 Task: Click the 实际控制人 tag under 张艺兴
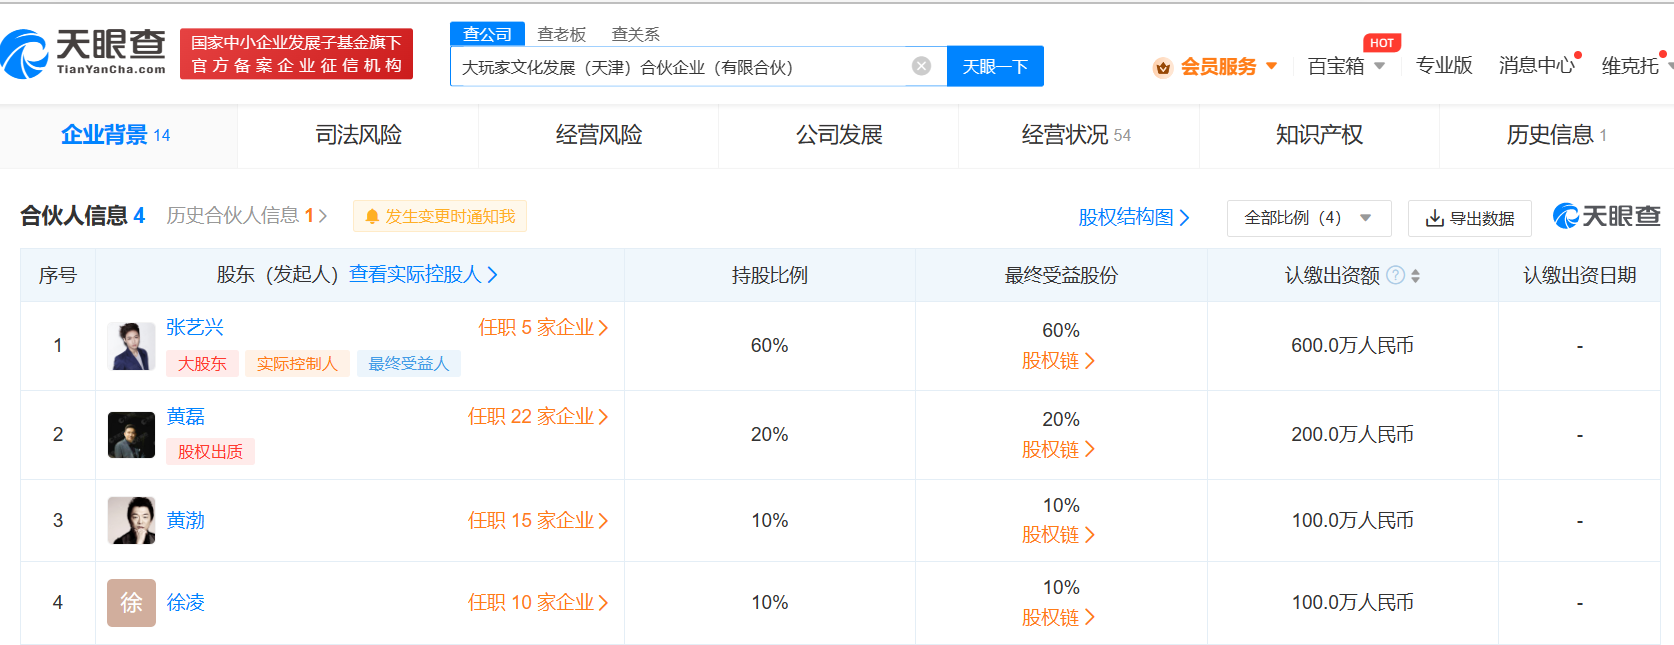[x=297, y=364]
